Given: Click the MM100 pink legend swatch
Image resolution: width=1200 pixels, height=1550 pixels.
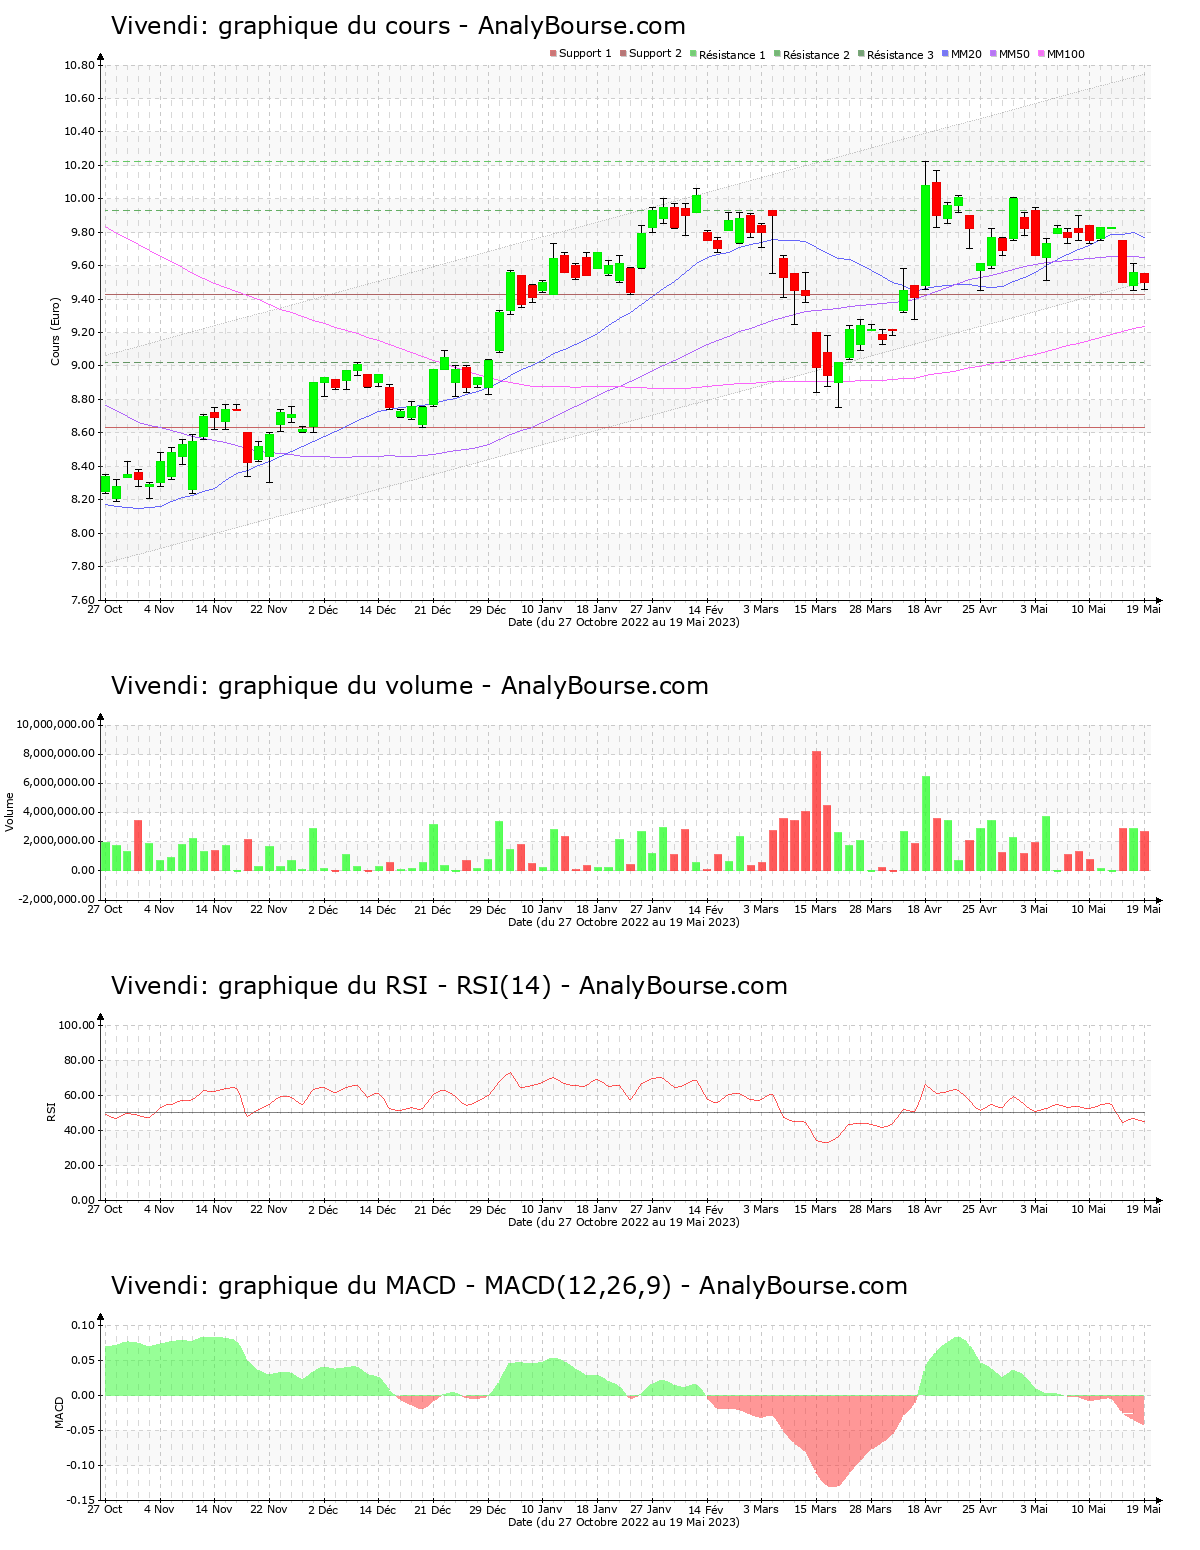Looking at the screenshot, I should point(1041,54).
